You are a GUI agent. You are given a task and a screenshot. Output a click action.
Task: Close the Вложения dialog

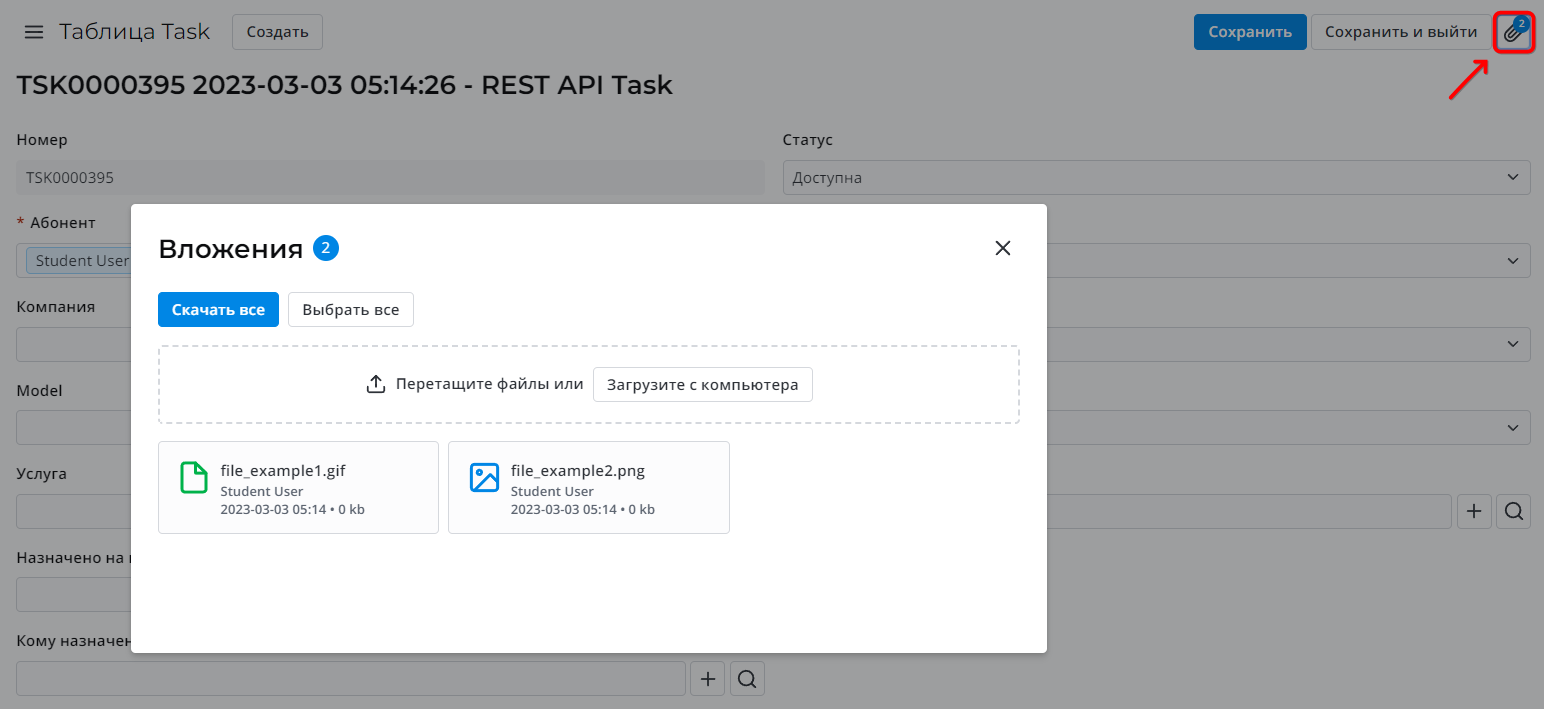(1003, 248)
